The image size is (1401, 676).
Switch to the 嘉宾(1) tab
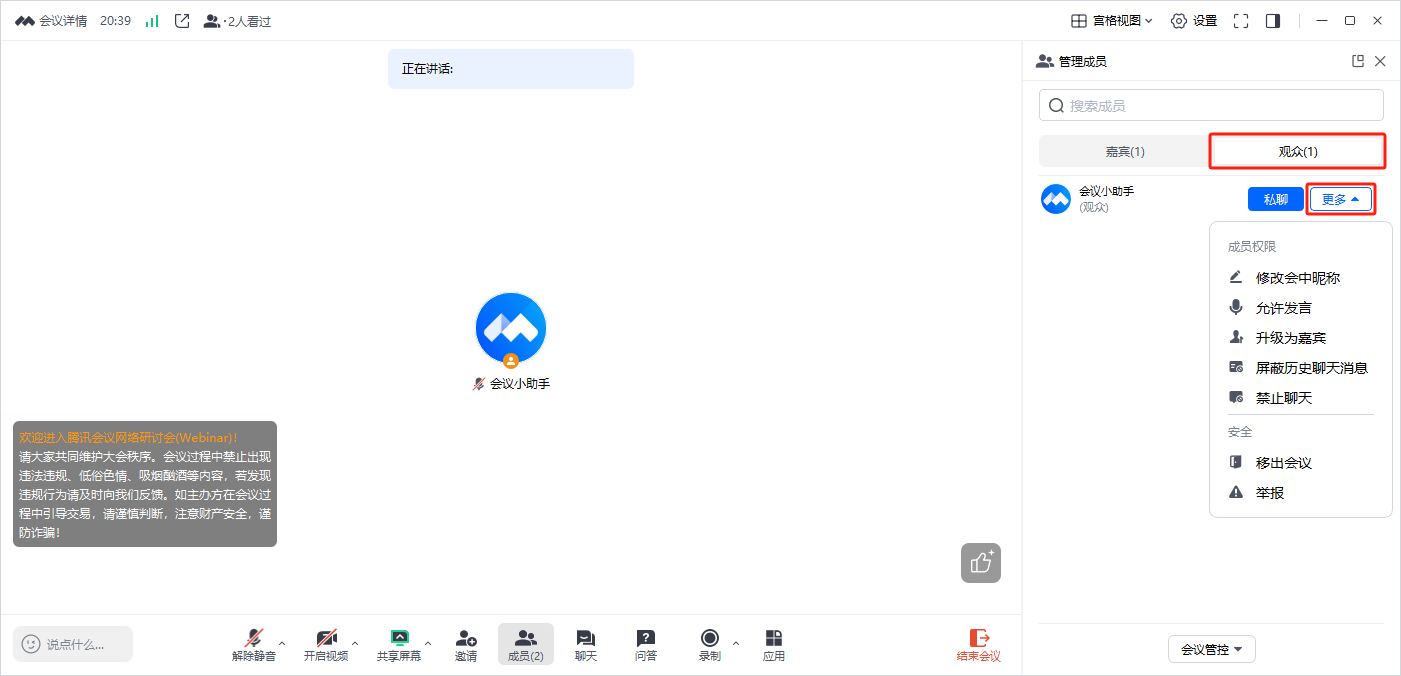pyautogui.click(x=1125, y=151)
